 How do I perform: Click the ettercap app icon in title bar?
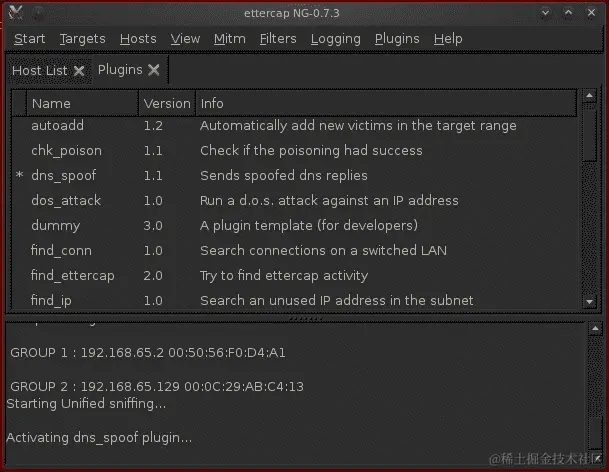[16, 12]
